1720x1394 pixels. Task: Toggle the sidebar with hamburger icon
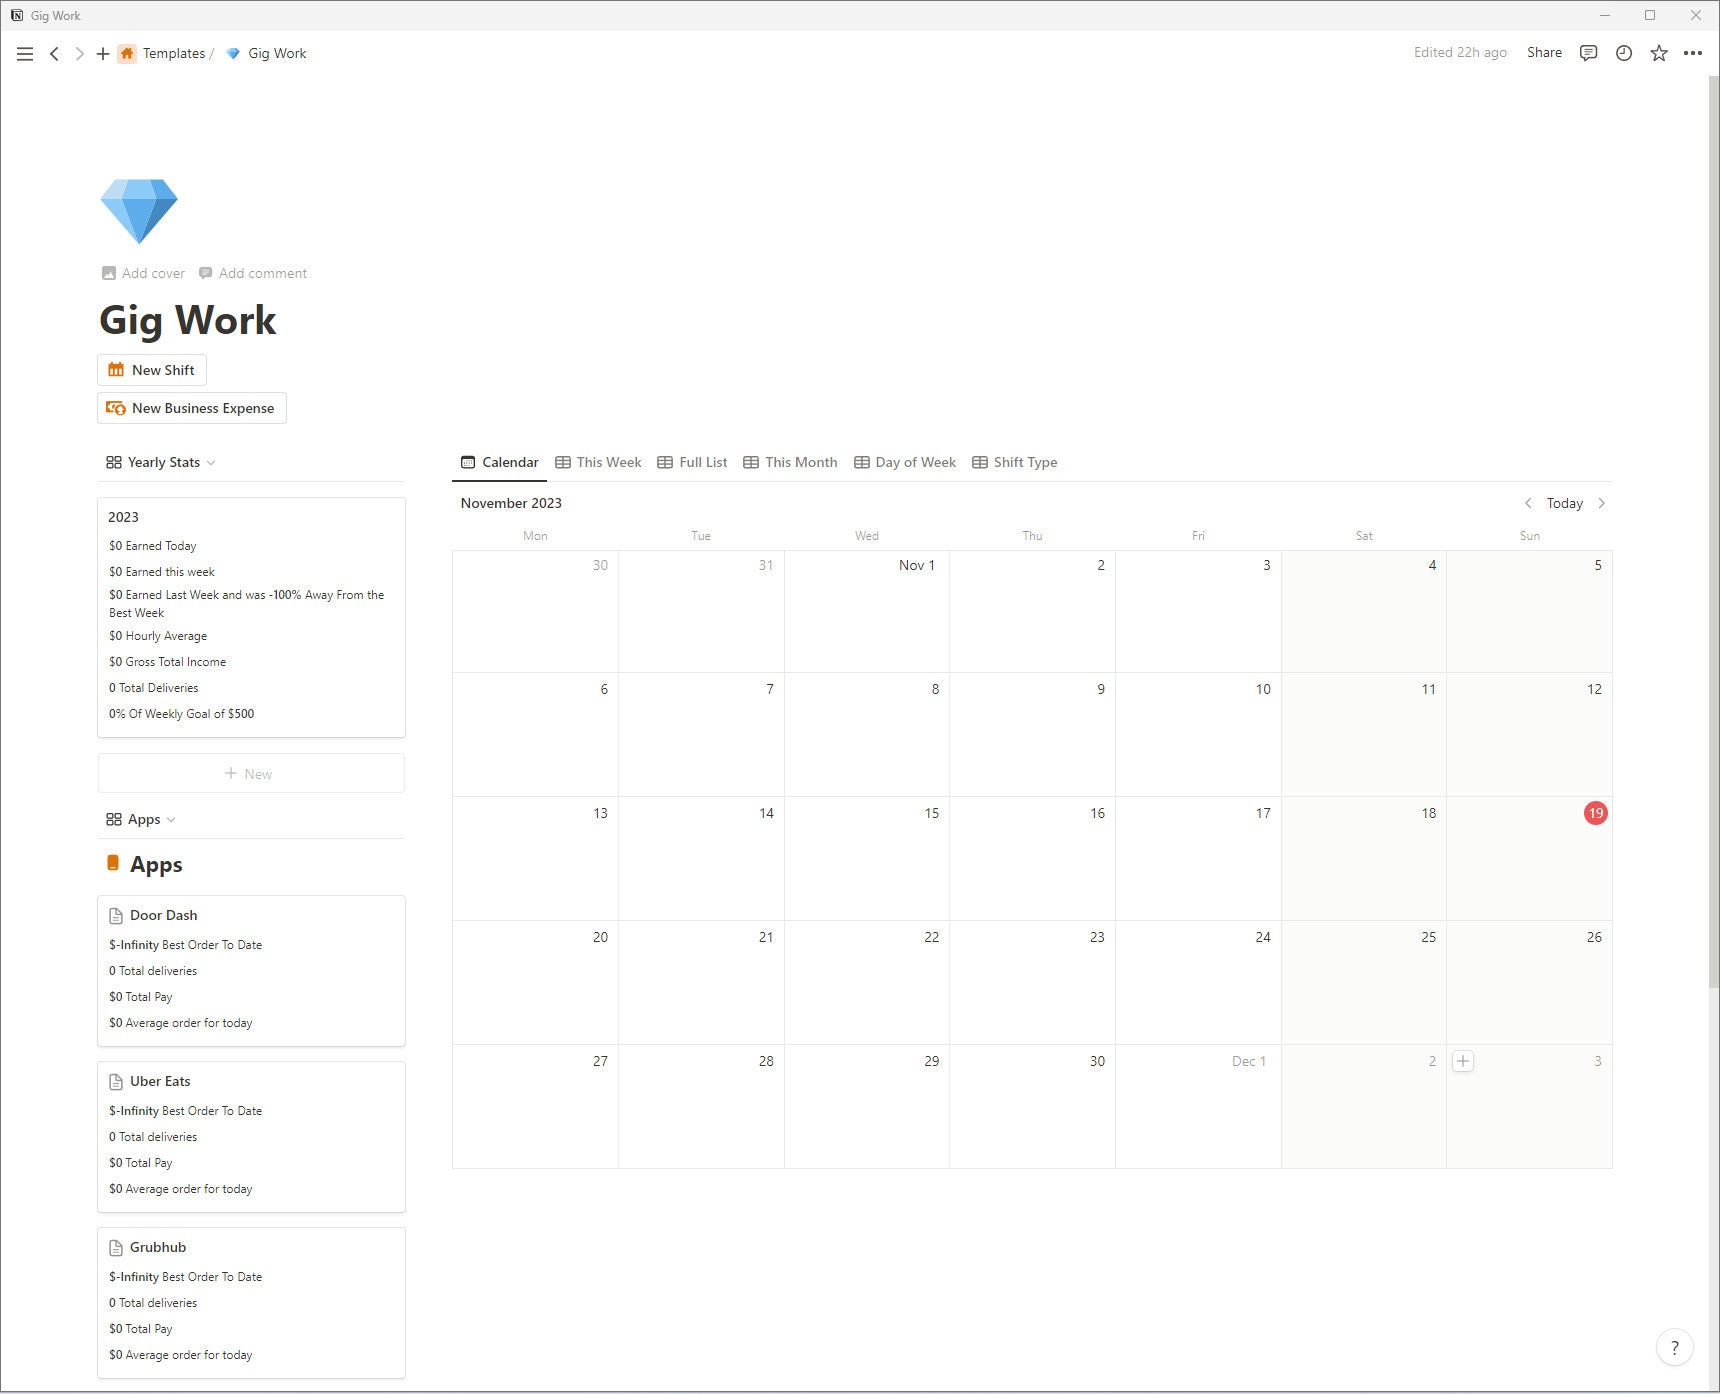(x=25, y=53)
